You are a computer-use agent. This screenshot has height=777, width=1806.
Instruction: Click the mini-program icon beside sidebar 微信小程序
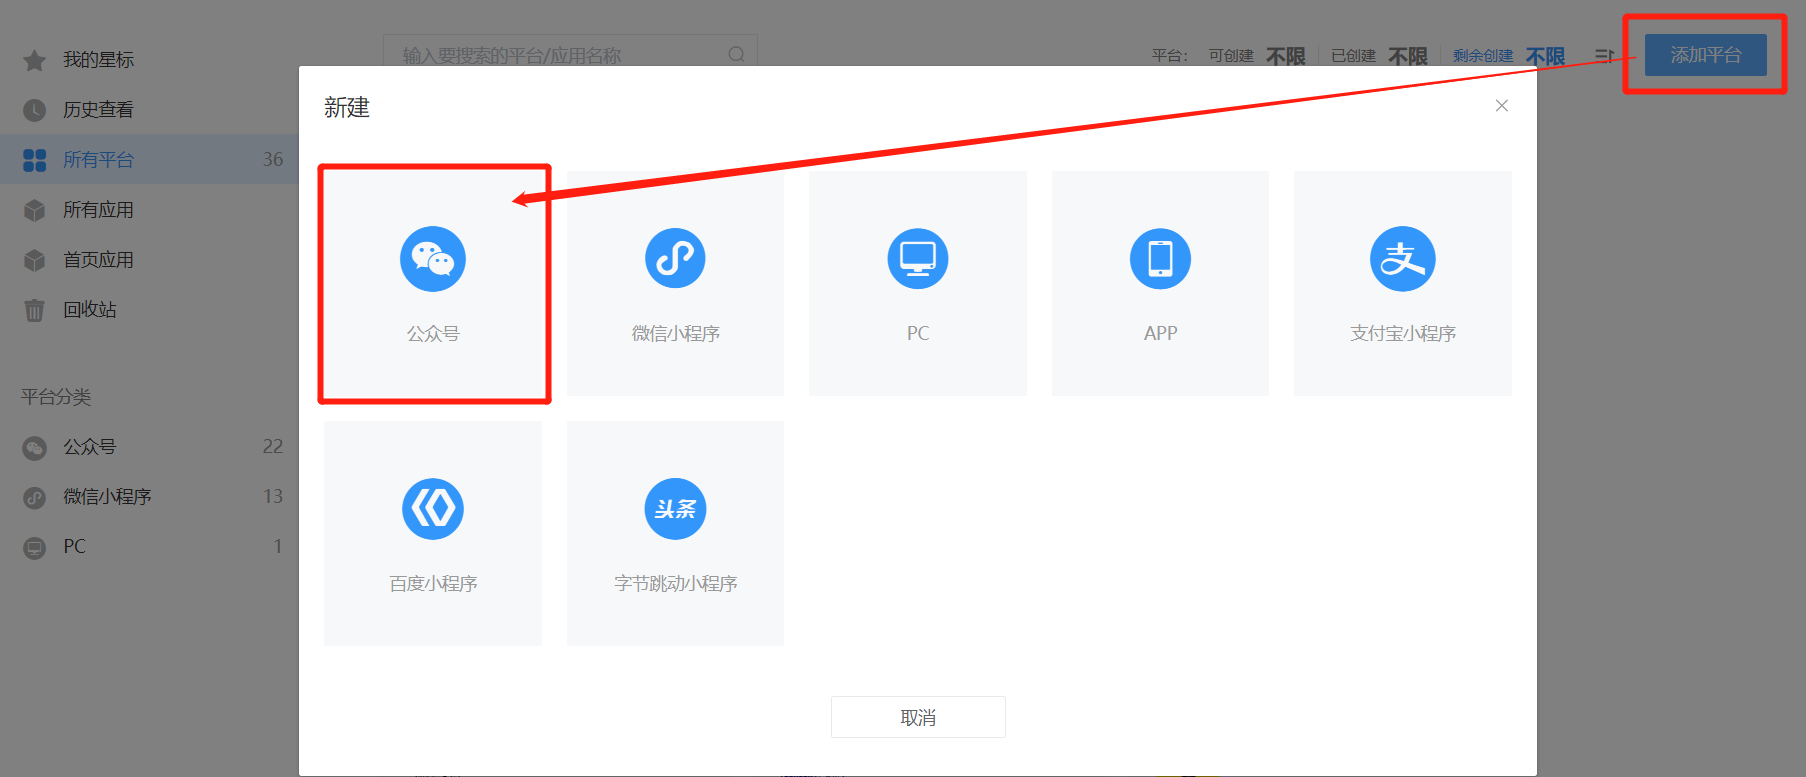[x=34, y=497]
